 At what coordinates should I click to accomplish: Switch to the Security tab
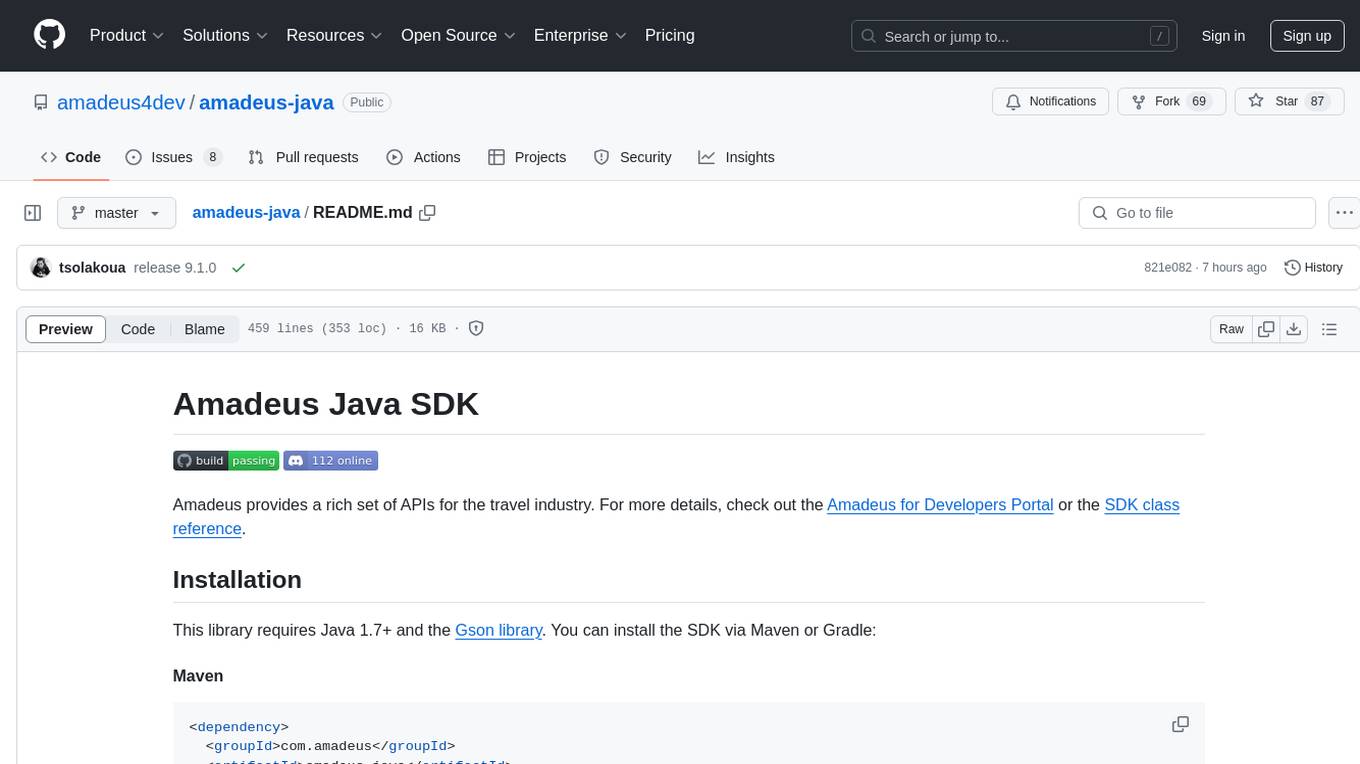(x=632, y=157)
